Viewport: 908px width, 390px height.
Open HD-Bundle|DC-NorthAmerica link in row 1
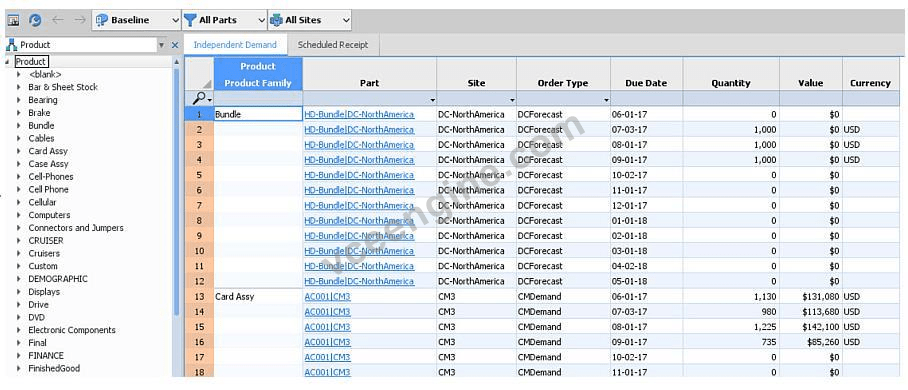[359, 114]
